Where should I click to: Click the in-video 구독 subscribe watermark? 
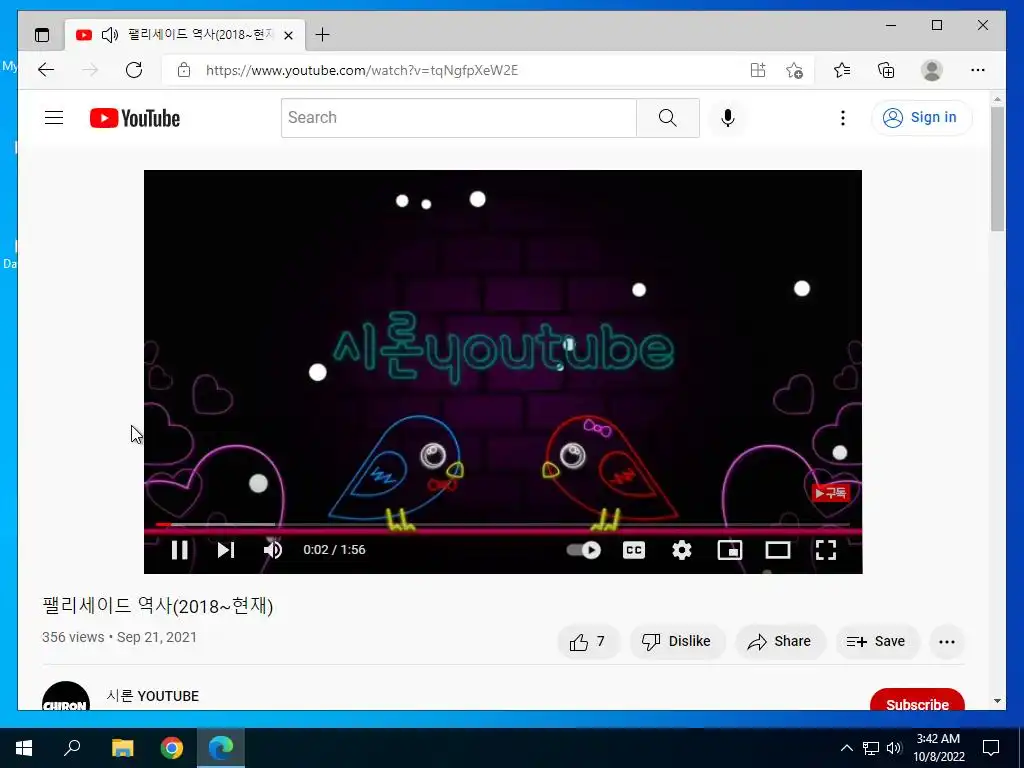[830, 492]
